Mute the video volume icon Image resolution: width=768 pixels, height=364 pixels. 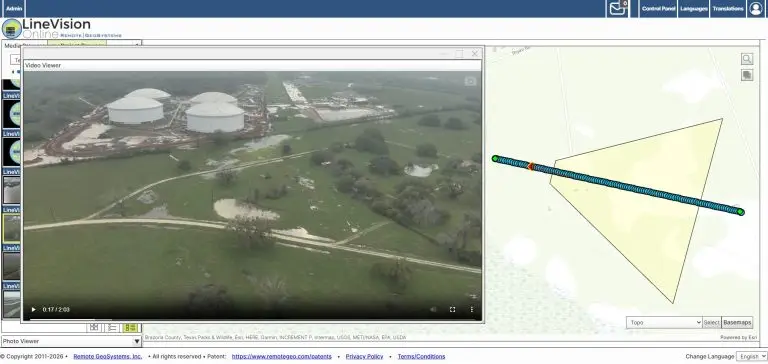(x=433, y=310)
